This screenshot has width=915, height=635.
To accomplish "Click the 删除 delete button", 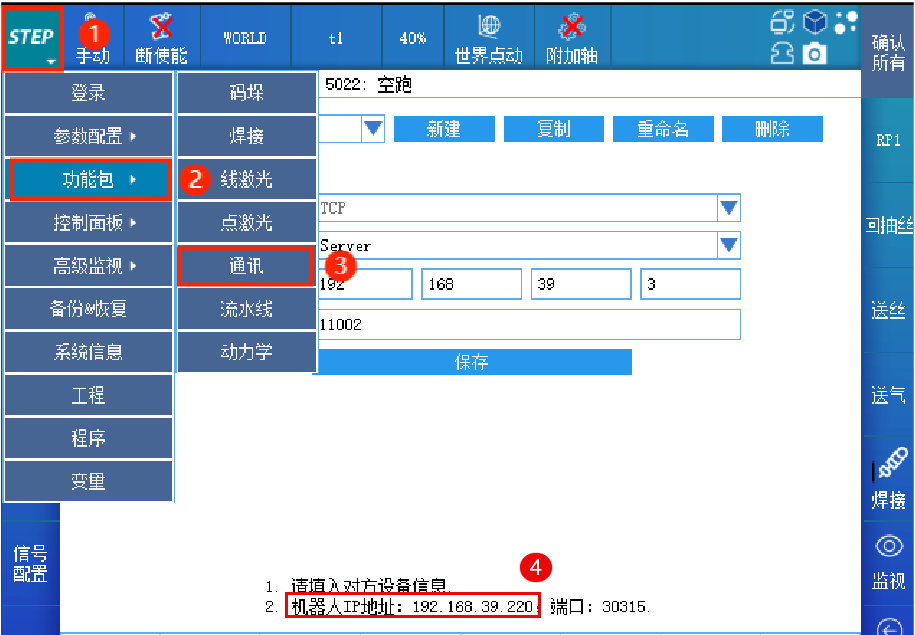I will (x=772, y=130).
